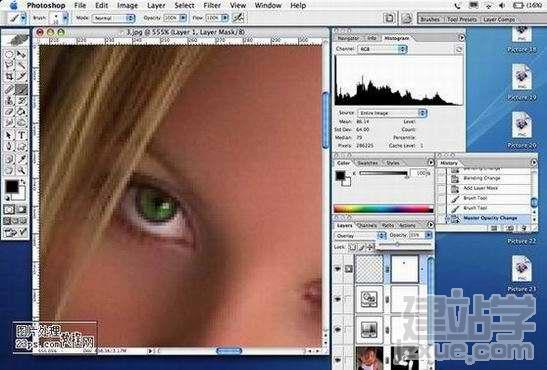Open histogram Channel dropdown

point(383,49)
